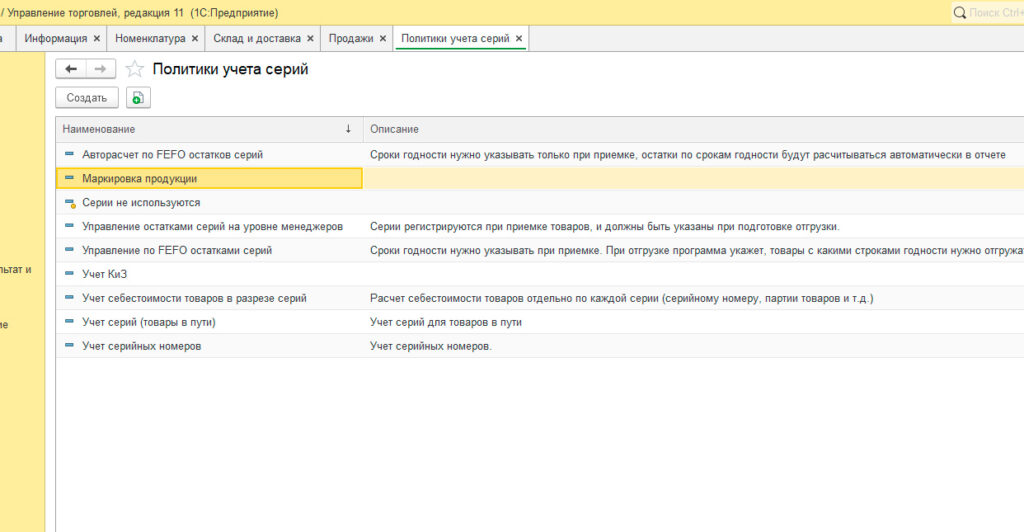
Task: Click description 'Сроки годности нужно указывать при приемке. При отгрузке'
Action: [697, 250]
